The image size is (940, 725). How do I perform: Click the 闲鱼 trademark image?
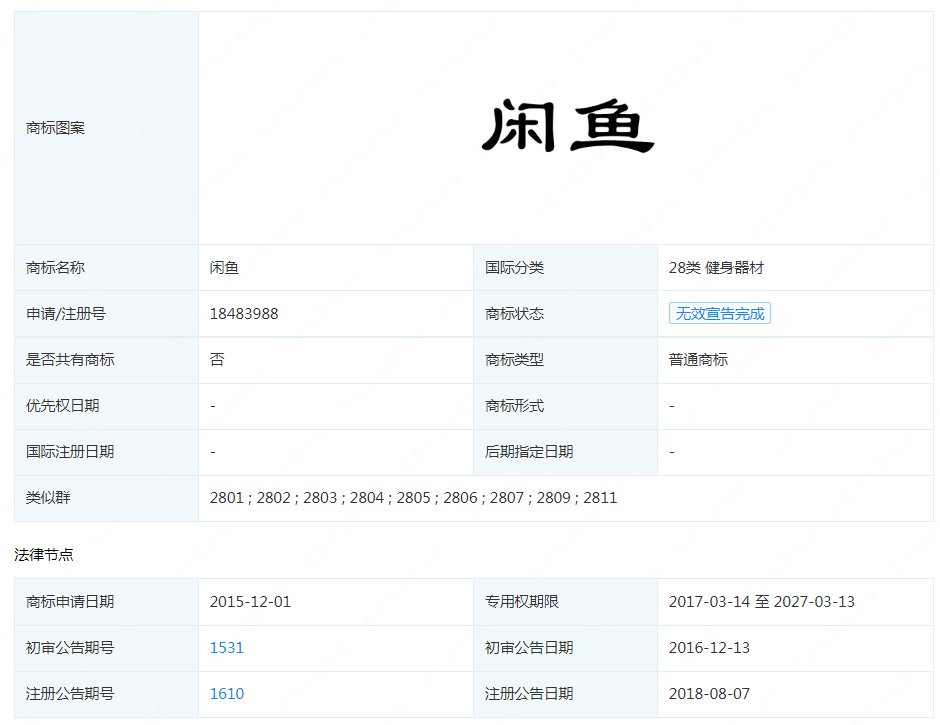pyautogui.click(x=567, y=126)
